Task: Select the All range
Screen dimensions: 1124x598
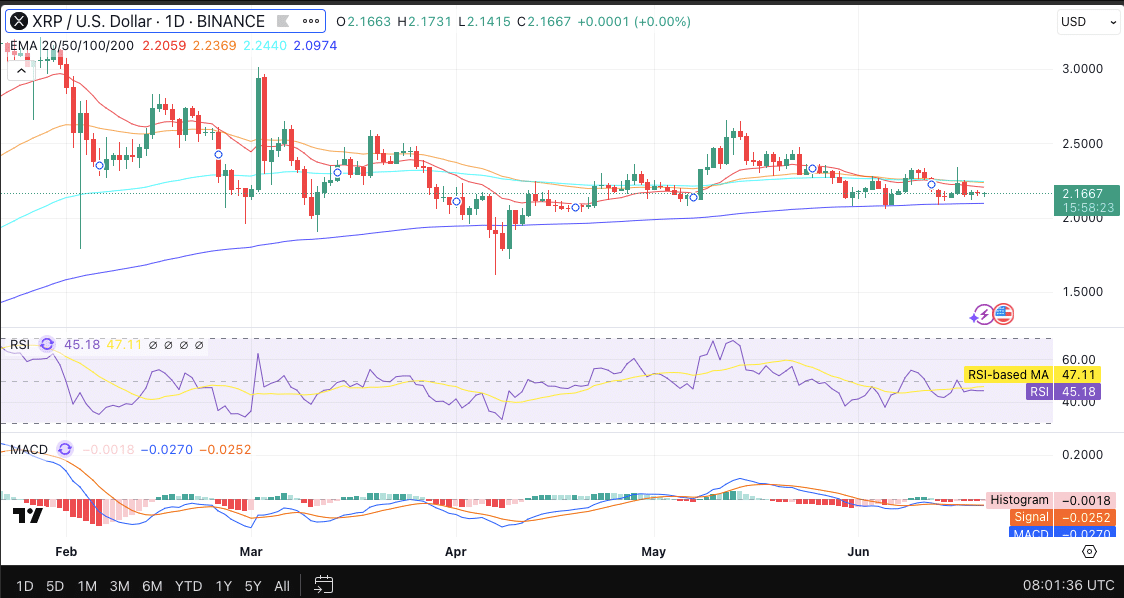Action: point(282,586)
